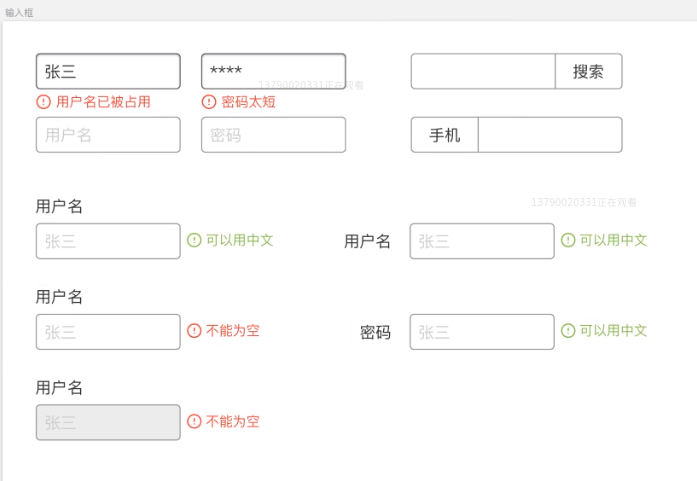Click the 手机 addon label
Screen dimensions: 697x481
tap(445, 135)
